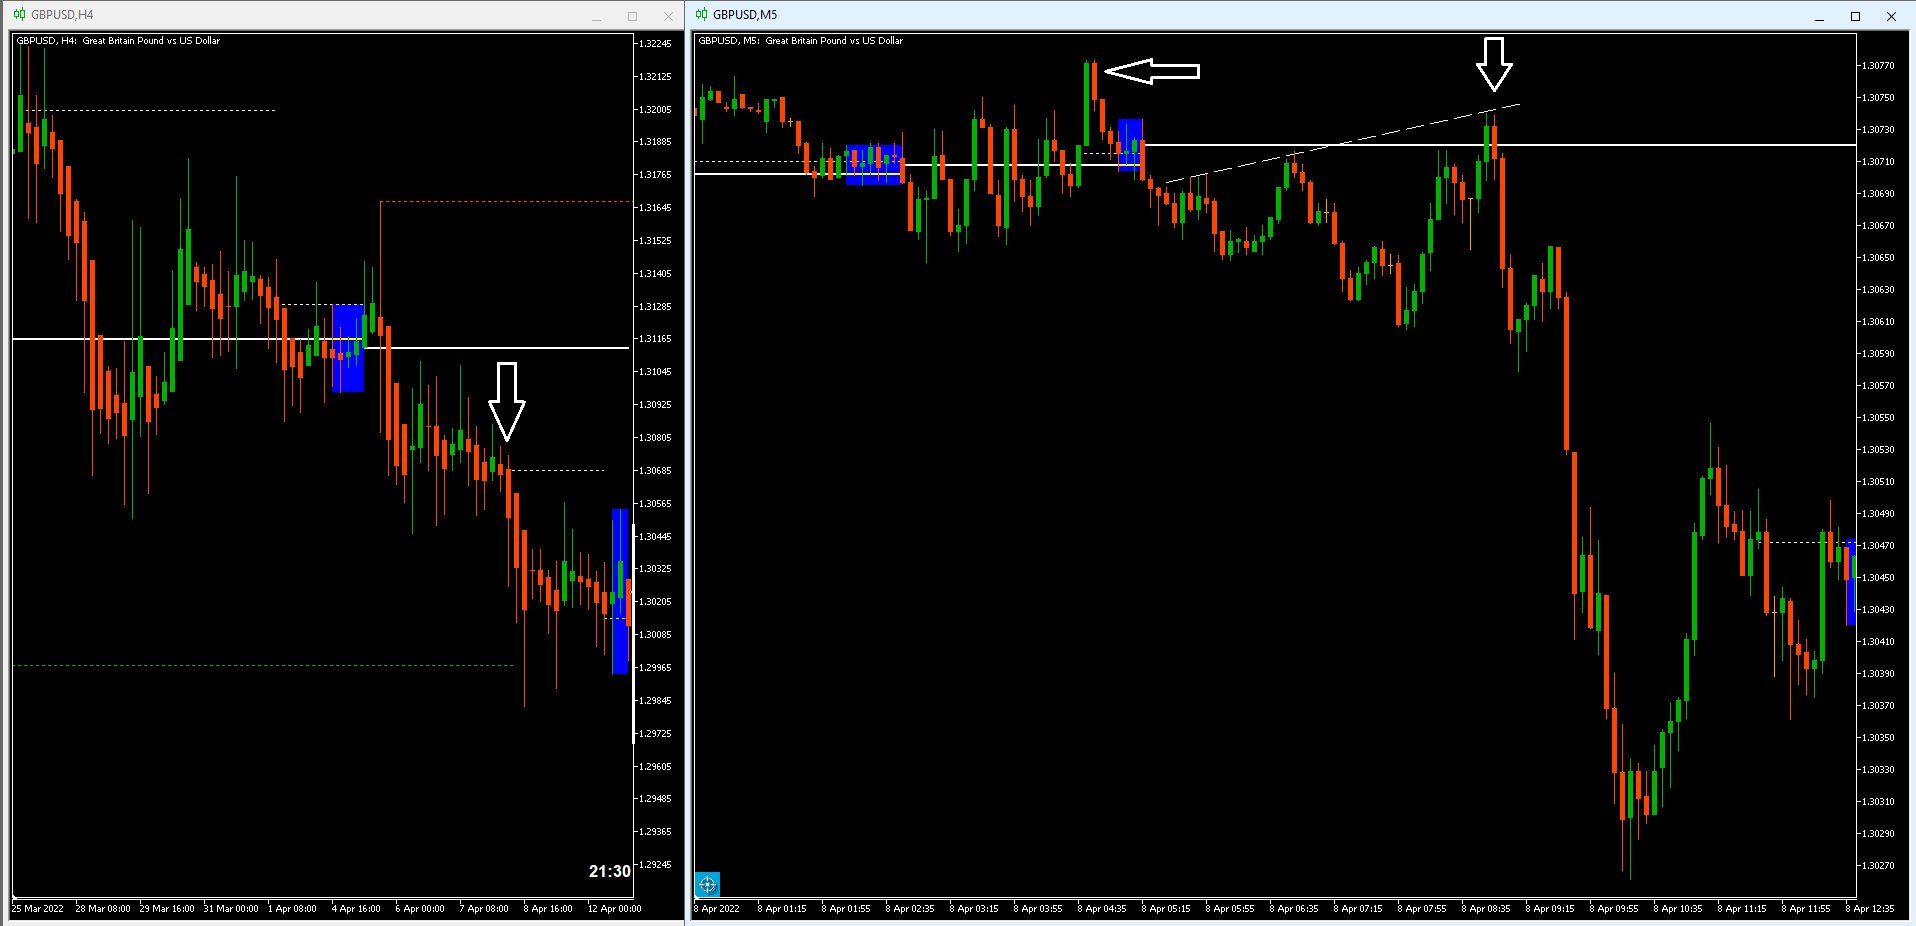This screenshot has width=1916, height=926.
Task: Close the GBPUSD,M5 chart window
Action: [1891, 16]
